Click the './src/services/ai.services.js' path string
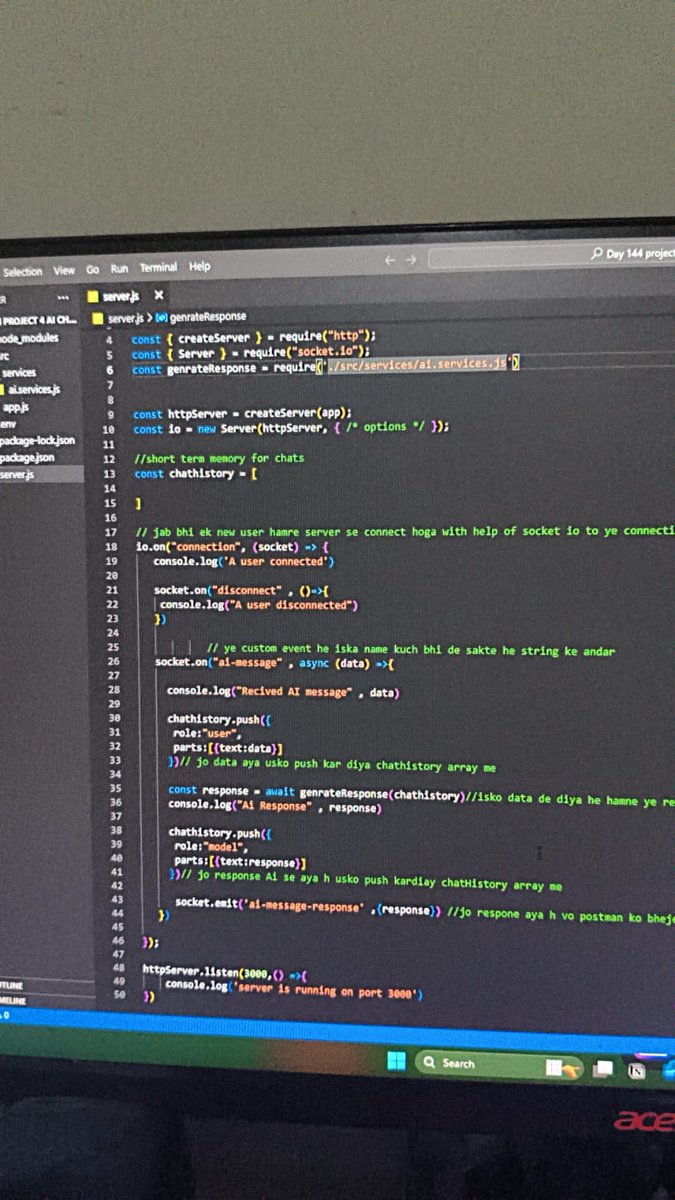Viewport: 675px width, 1200px height. pos(417,365)
